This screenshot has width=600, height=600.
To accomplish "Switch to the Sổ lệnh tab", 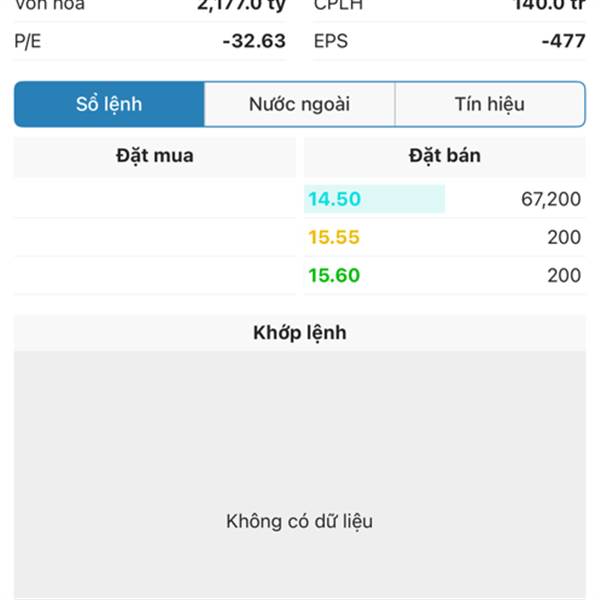I will (x=109, y=104).
